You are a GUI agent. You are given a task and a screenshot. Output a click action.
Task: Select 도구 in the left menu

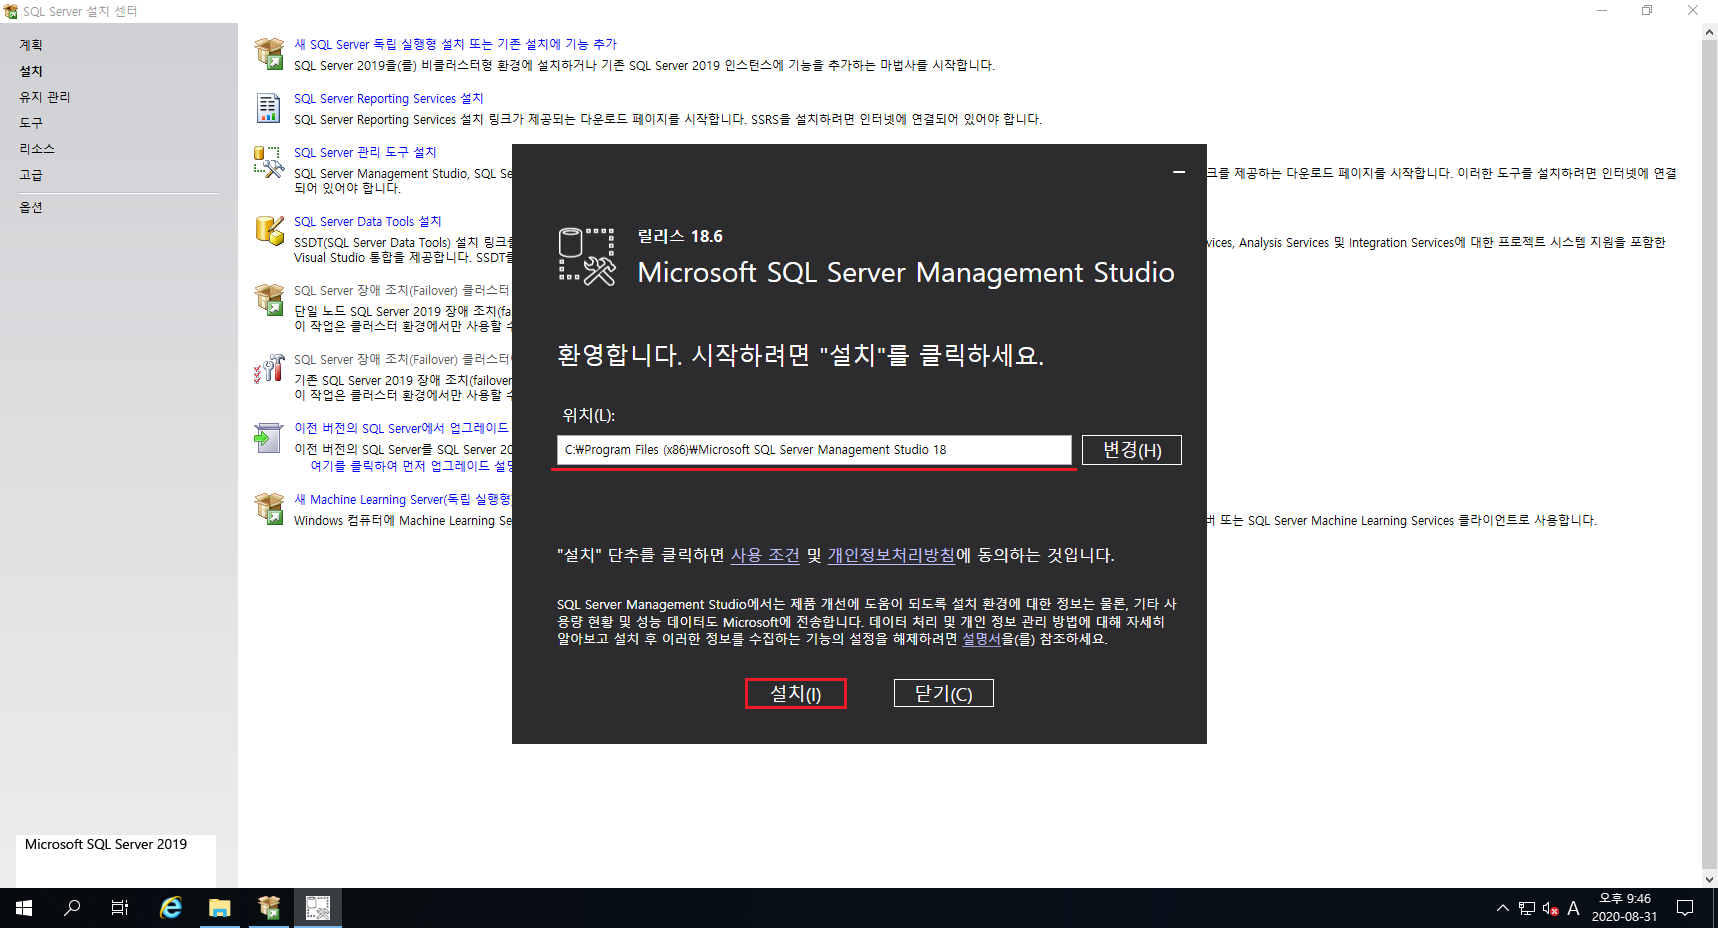coord(31,123)
